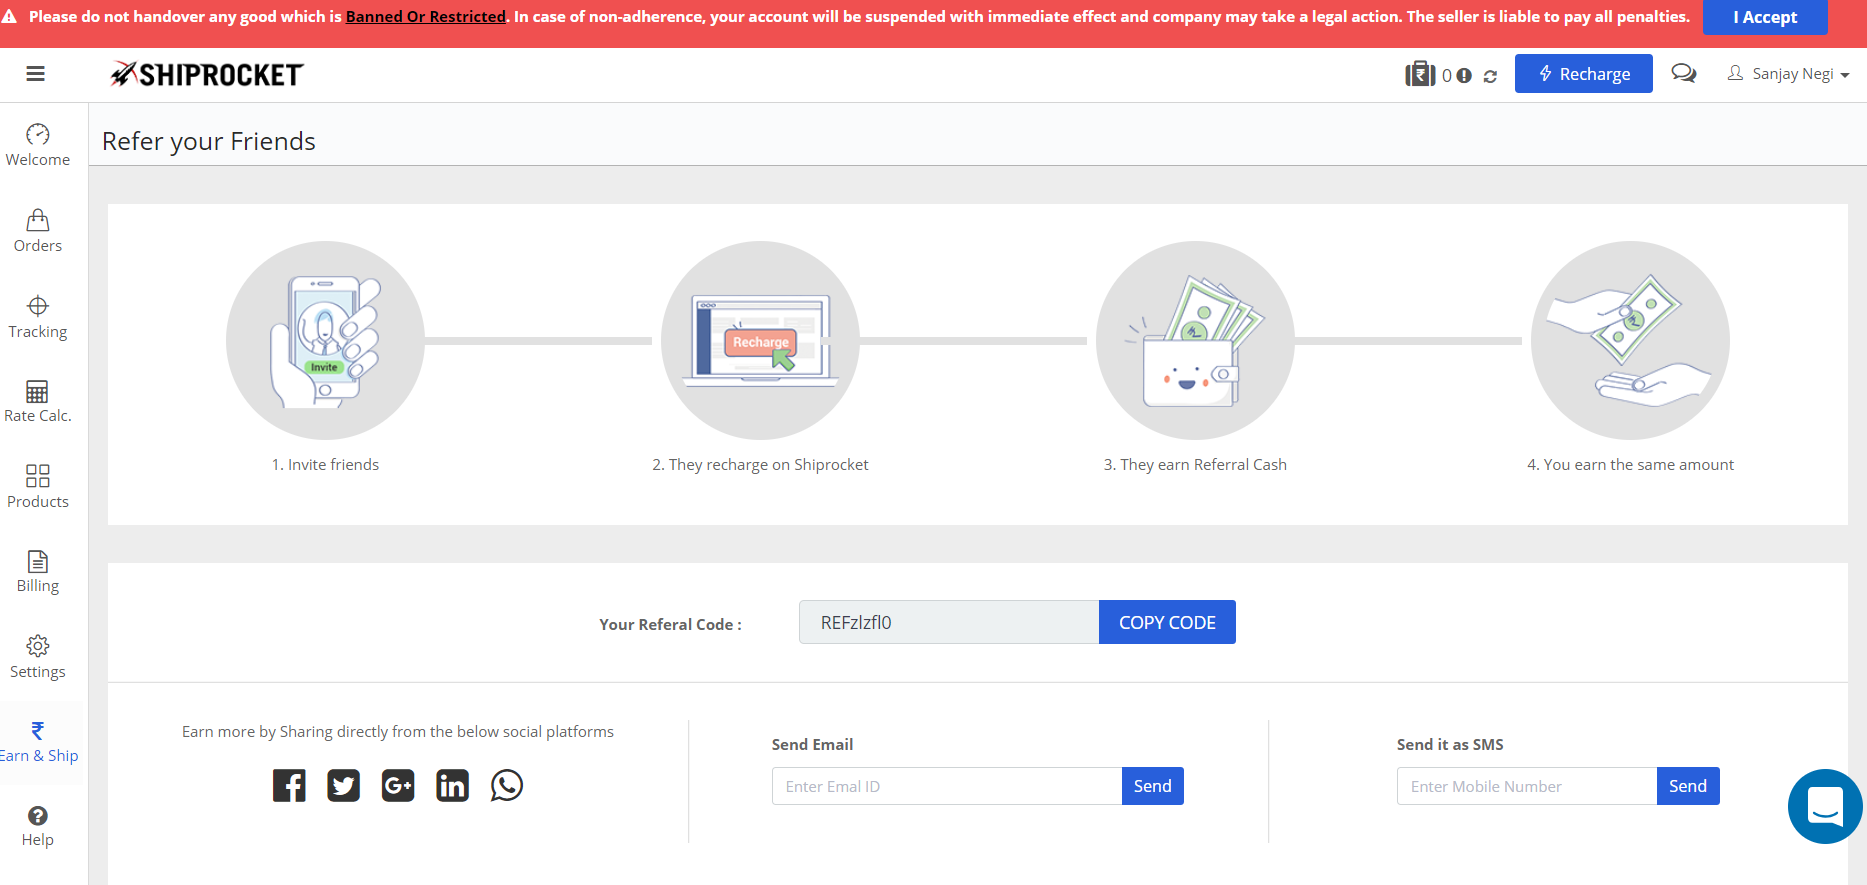1867x885 pixels.
Task: Open the live chat support bubble
Action: click(x=1824, y=806)
